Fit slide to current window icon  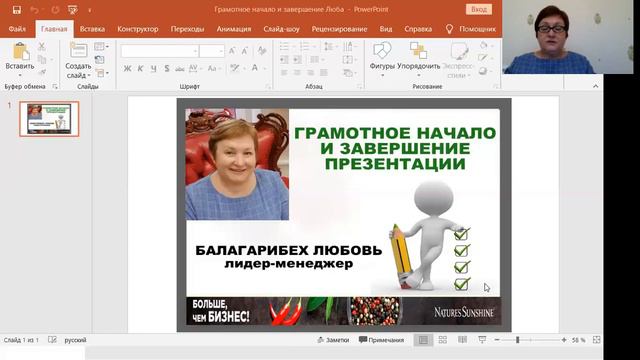tap(596, 340)
